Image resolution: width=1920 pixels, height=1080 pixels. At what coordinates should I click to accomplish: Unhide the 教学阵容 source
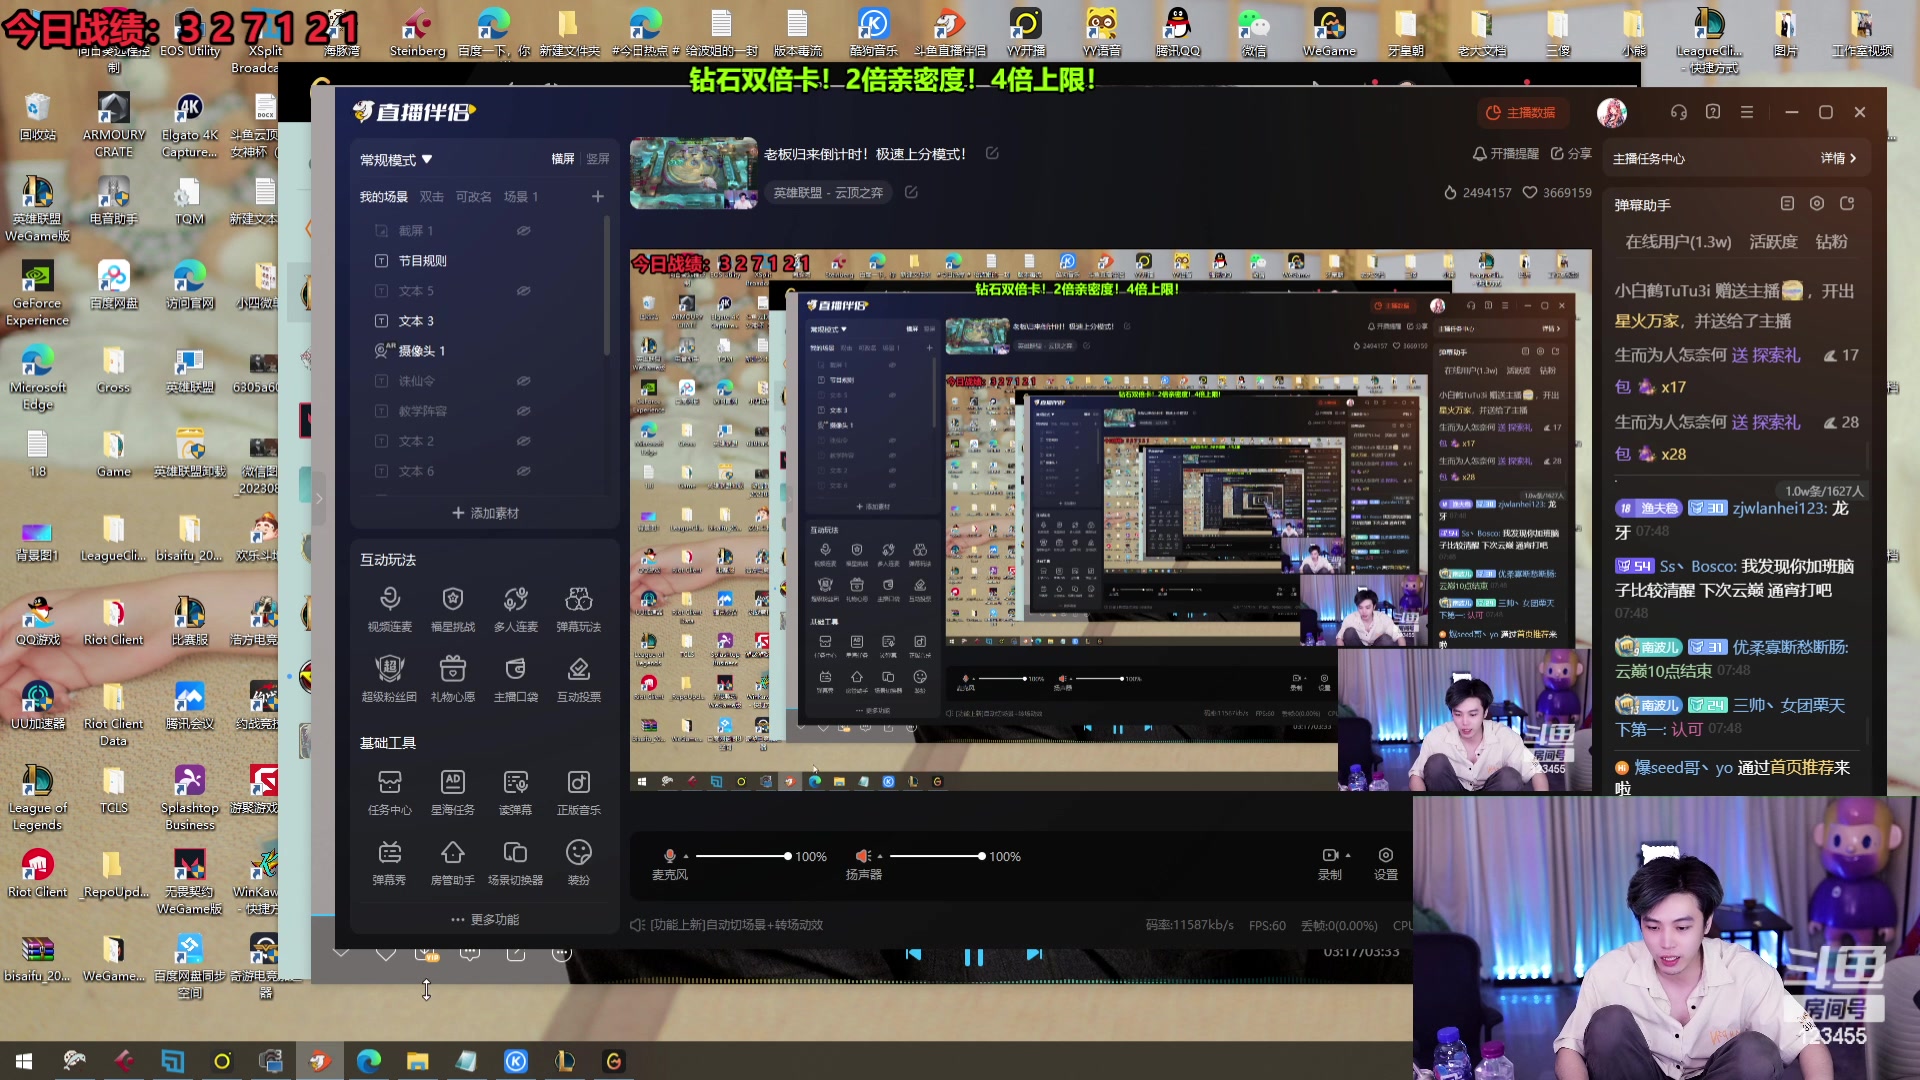pos(523,411)
